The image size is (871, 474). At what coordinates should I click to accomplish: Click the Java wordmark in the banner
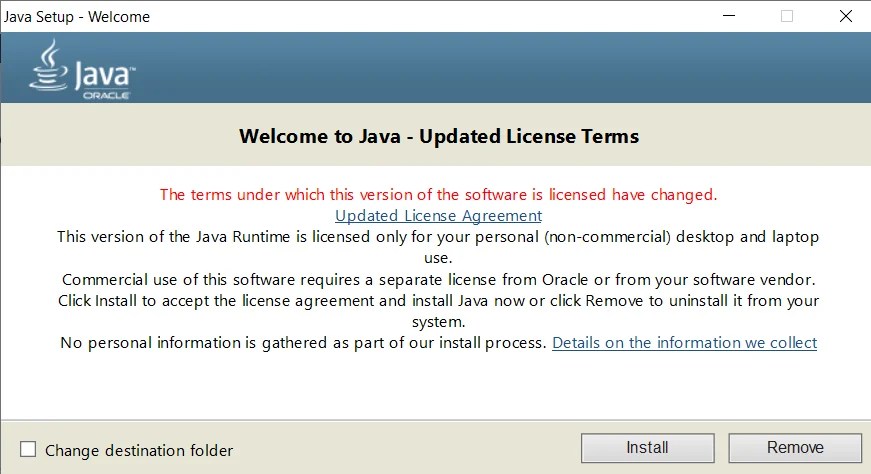click(x=100, y=73)
